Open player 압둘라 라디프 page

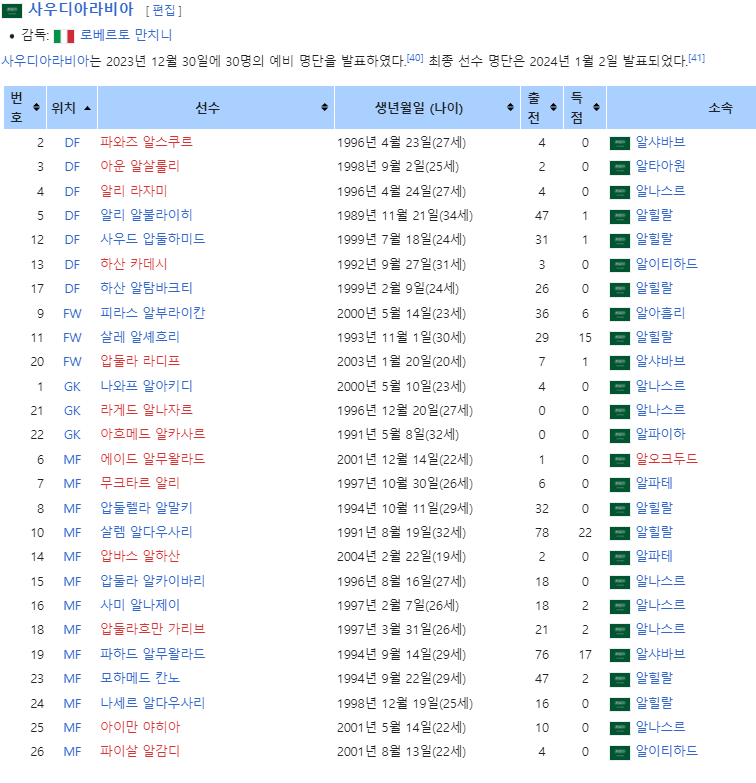pos(140,361)
